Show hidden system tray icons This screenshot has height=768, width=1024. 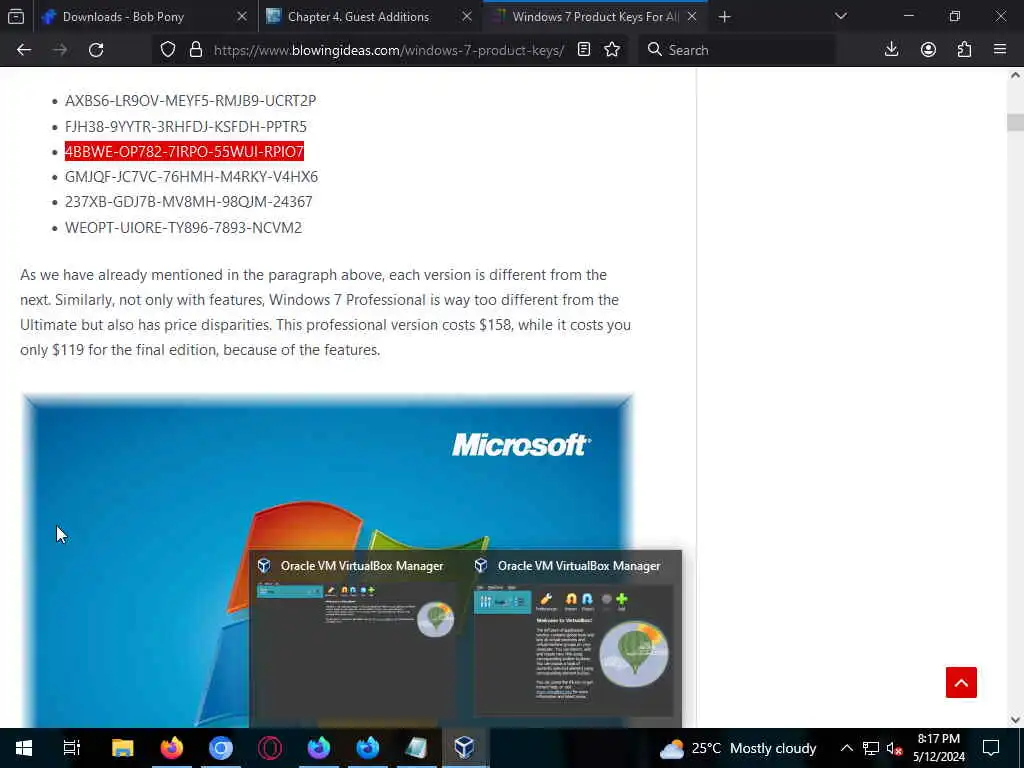[846, 748]
